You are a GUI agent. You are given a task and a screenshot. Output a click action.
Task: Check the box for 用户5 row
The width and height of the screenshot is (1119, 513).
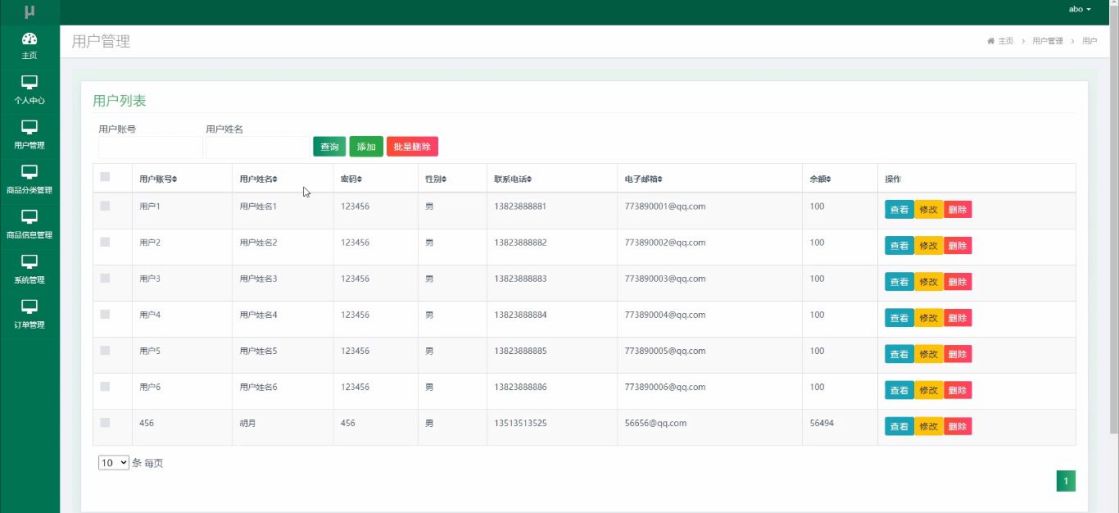106,350
